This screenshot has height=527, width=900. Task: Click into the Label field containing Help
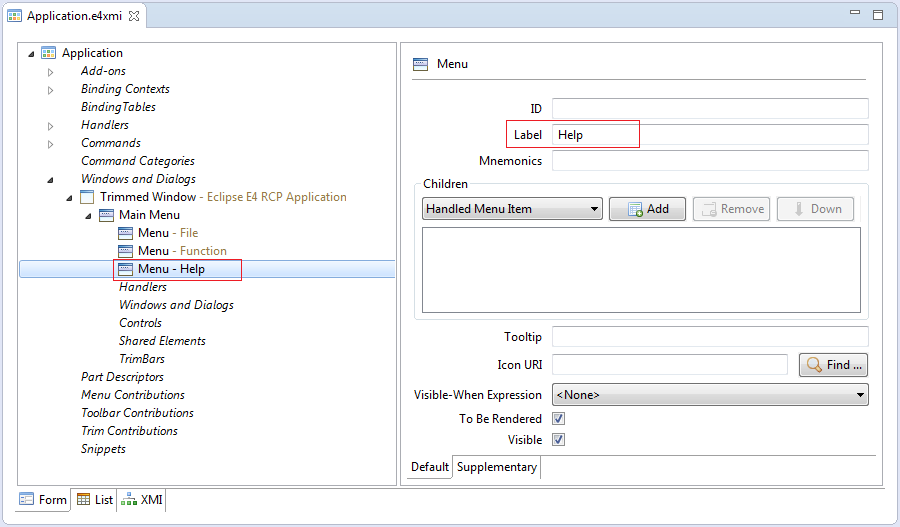pos(710,135)
